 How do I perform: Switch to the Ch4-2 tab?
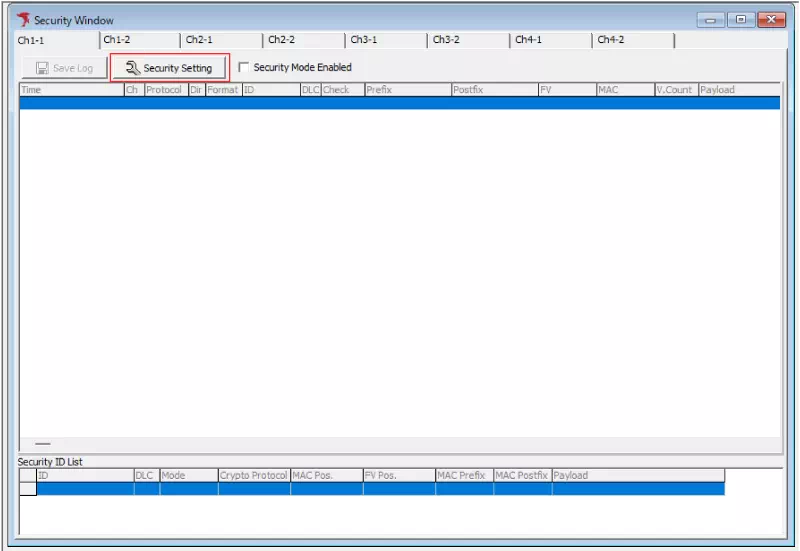[634, 40]
